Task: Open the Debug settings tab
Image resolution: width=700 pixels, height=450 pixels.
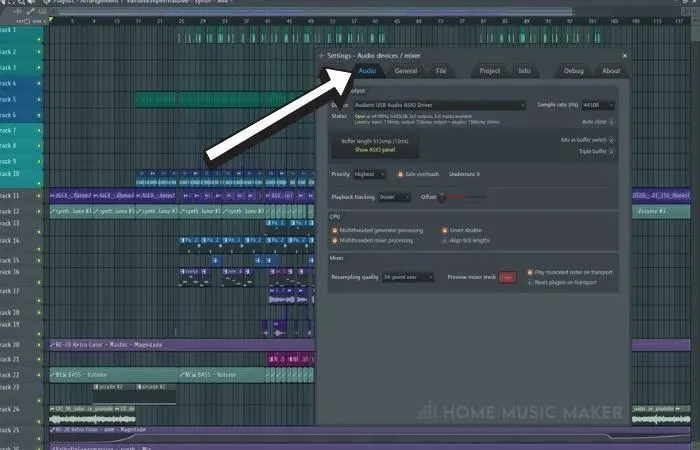Action: [574, 71]
